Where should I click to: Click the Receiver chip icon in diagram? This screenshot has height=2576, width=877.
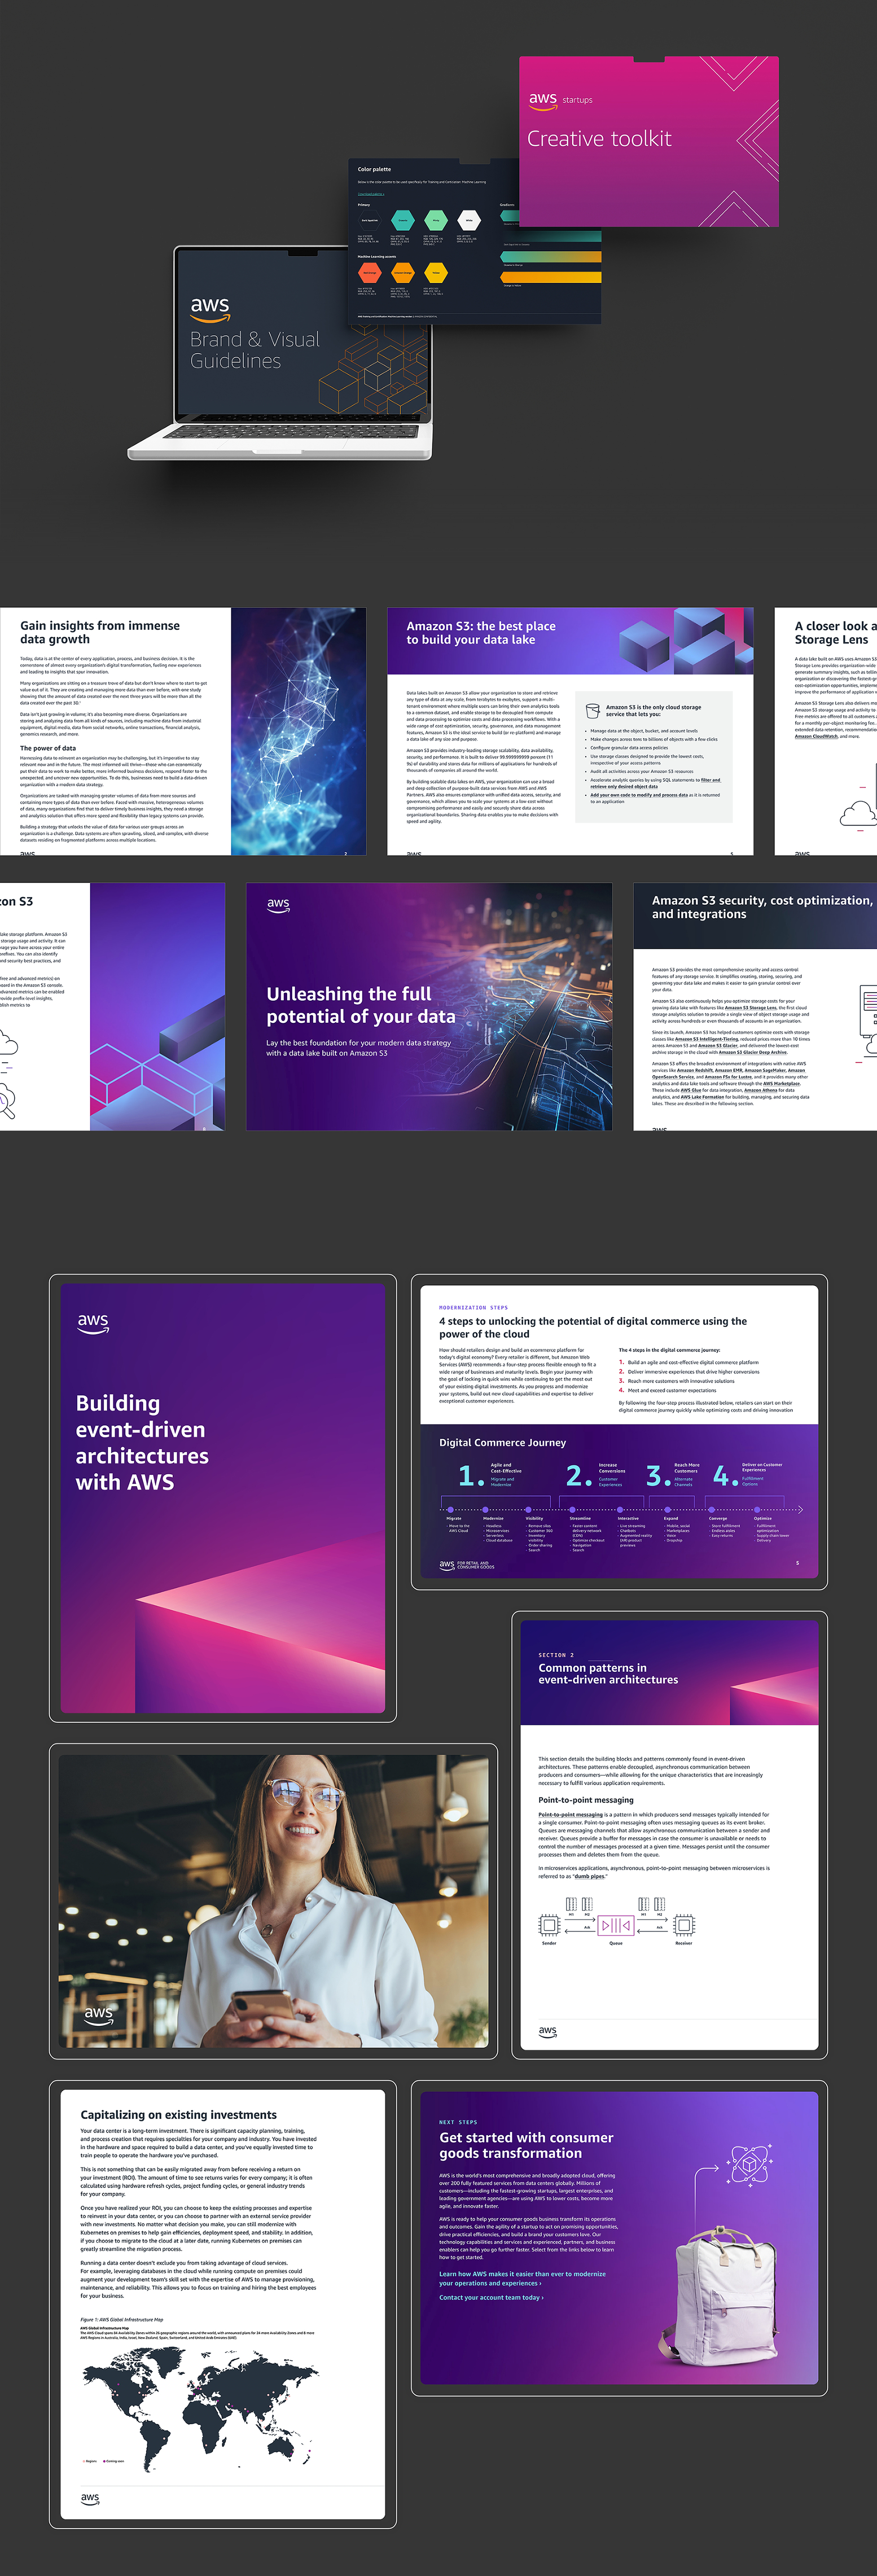coord(684,1925)
